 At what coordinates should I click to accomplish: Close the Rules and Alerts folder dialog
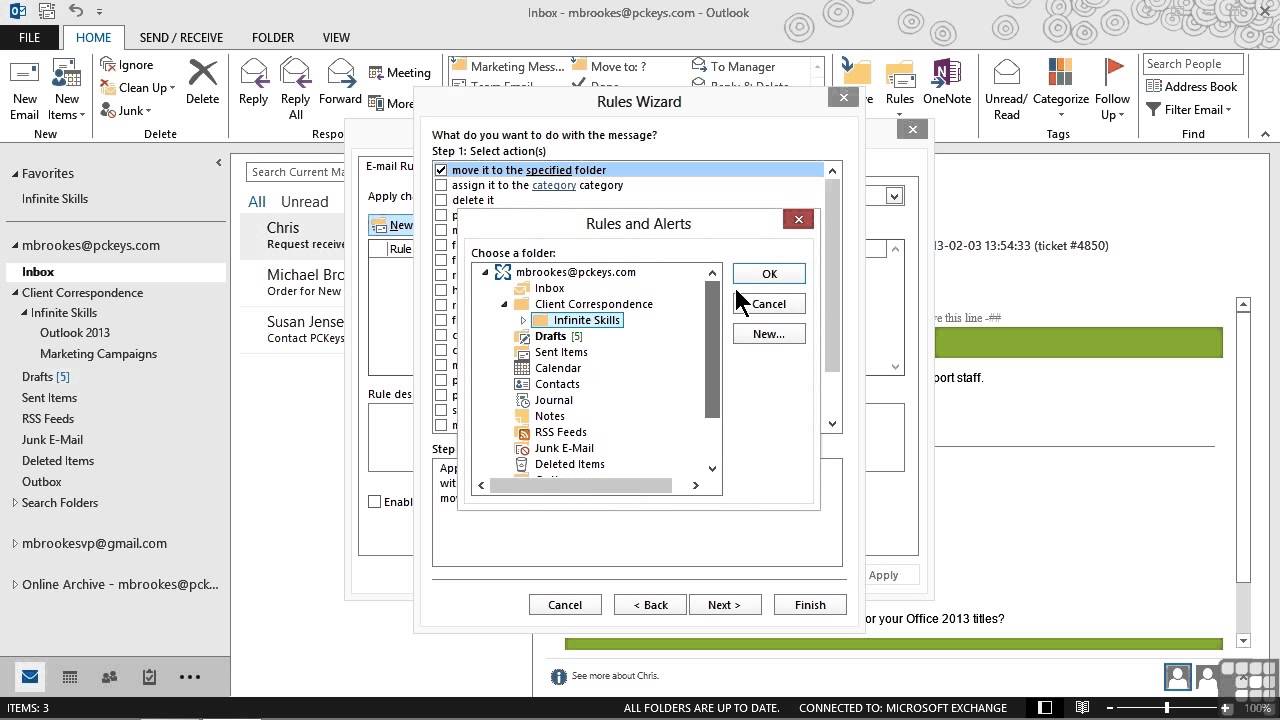coord(798,219)
